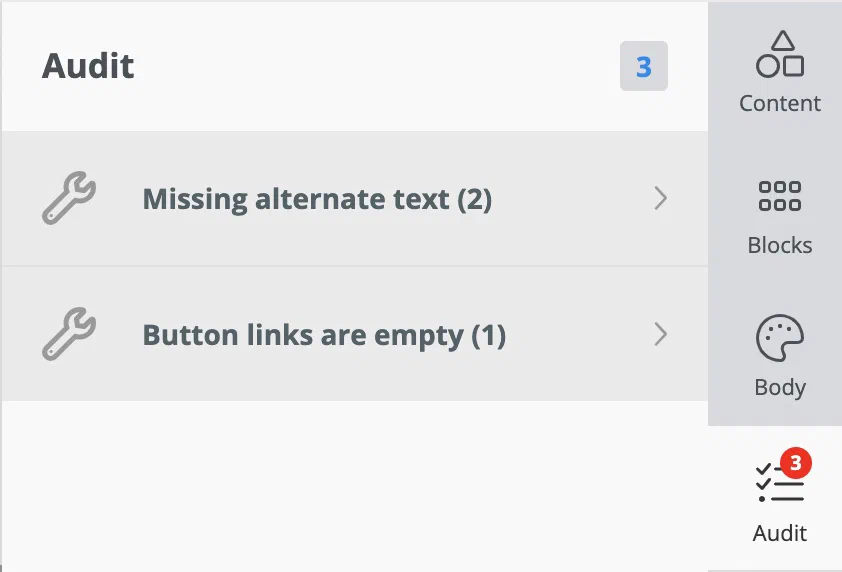Click the wrench icon beside Missing alternate text
Image resolution: width=842 pixels, height=572 pixels.
69,199
